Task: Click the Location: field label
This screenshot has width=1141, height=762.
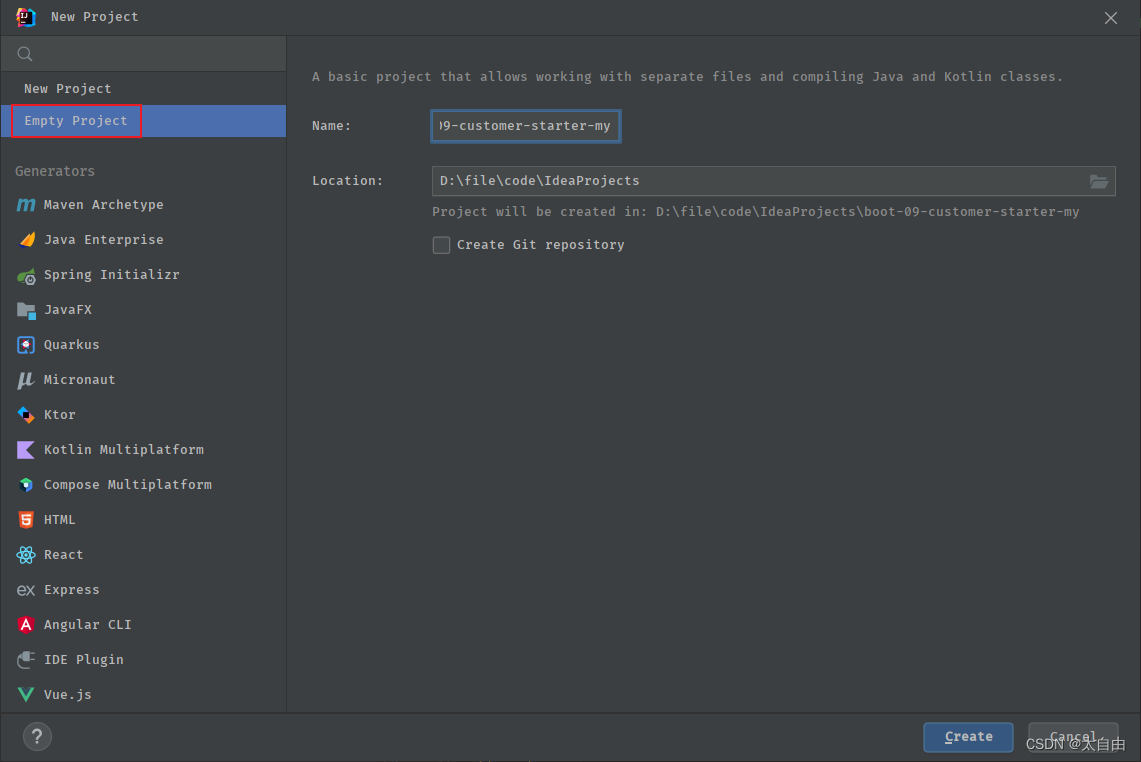Action: [x=348, y=181]
